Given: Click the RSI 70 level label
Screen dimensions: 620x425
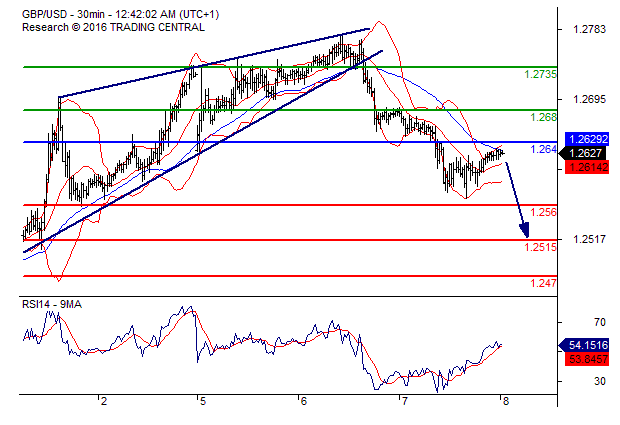Looking at the screenshot, I should (x=600, y=323).
